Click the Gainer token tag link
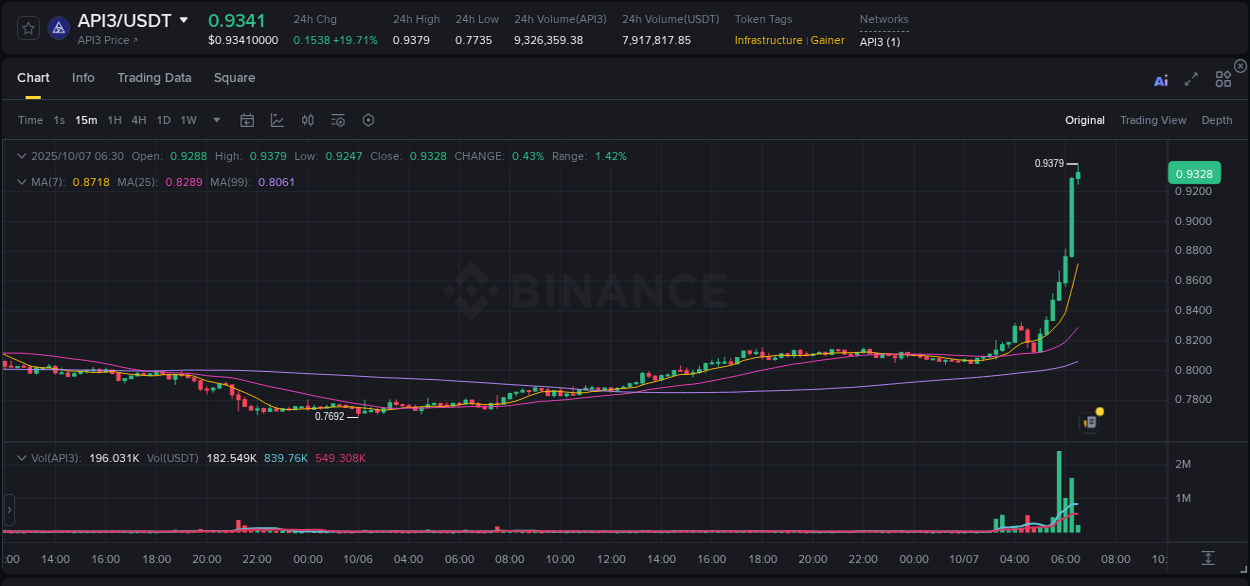 coord(827,41)
